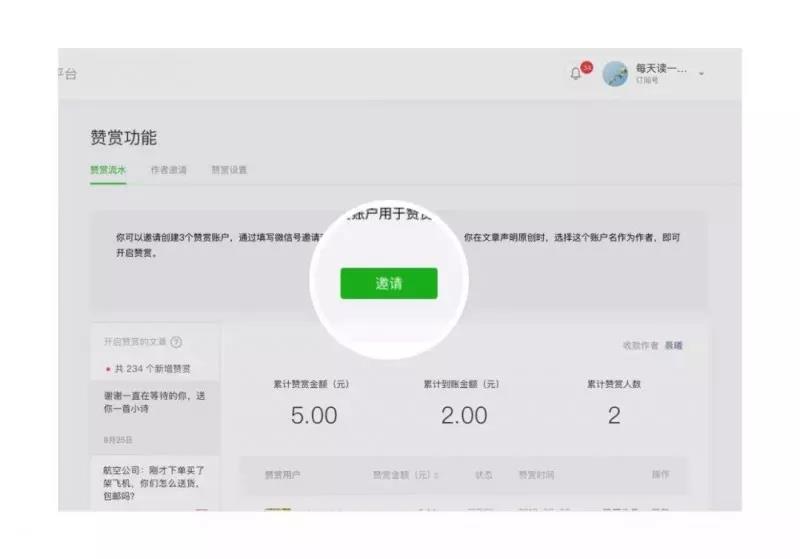Click the 赞赏时间 column header
Viewport: 800px width, 559px height.
[536, 475]
